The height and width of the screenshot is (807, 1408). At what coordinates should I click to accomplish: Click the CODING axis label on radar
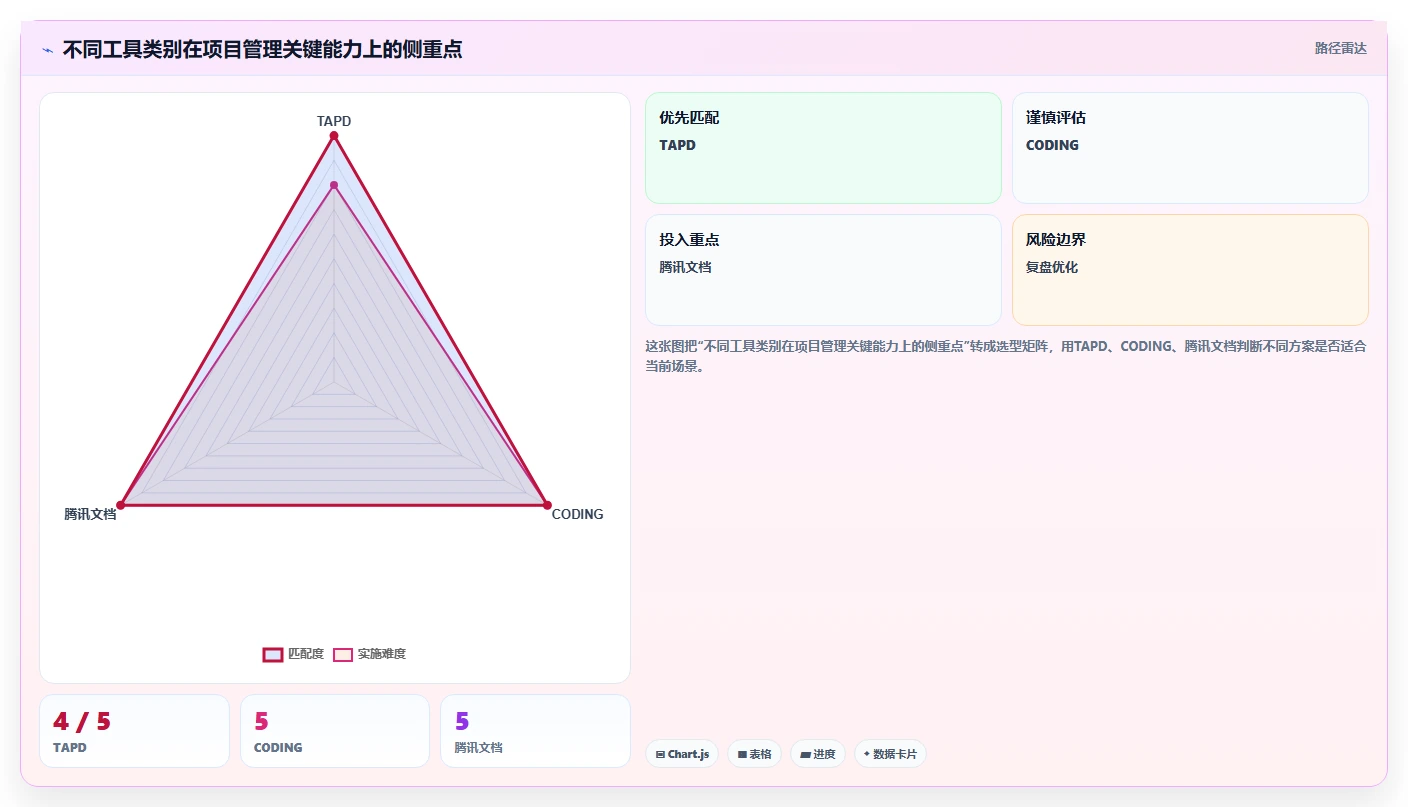pyautogui.click(x=577, y=514)
